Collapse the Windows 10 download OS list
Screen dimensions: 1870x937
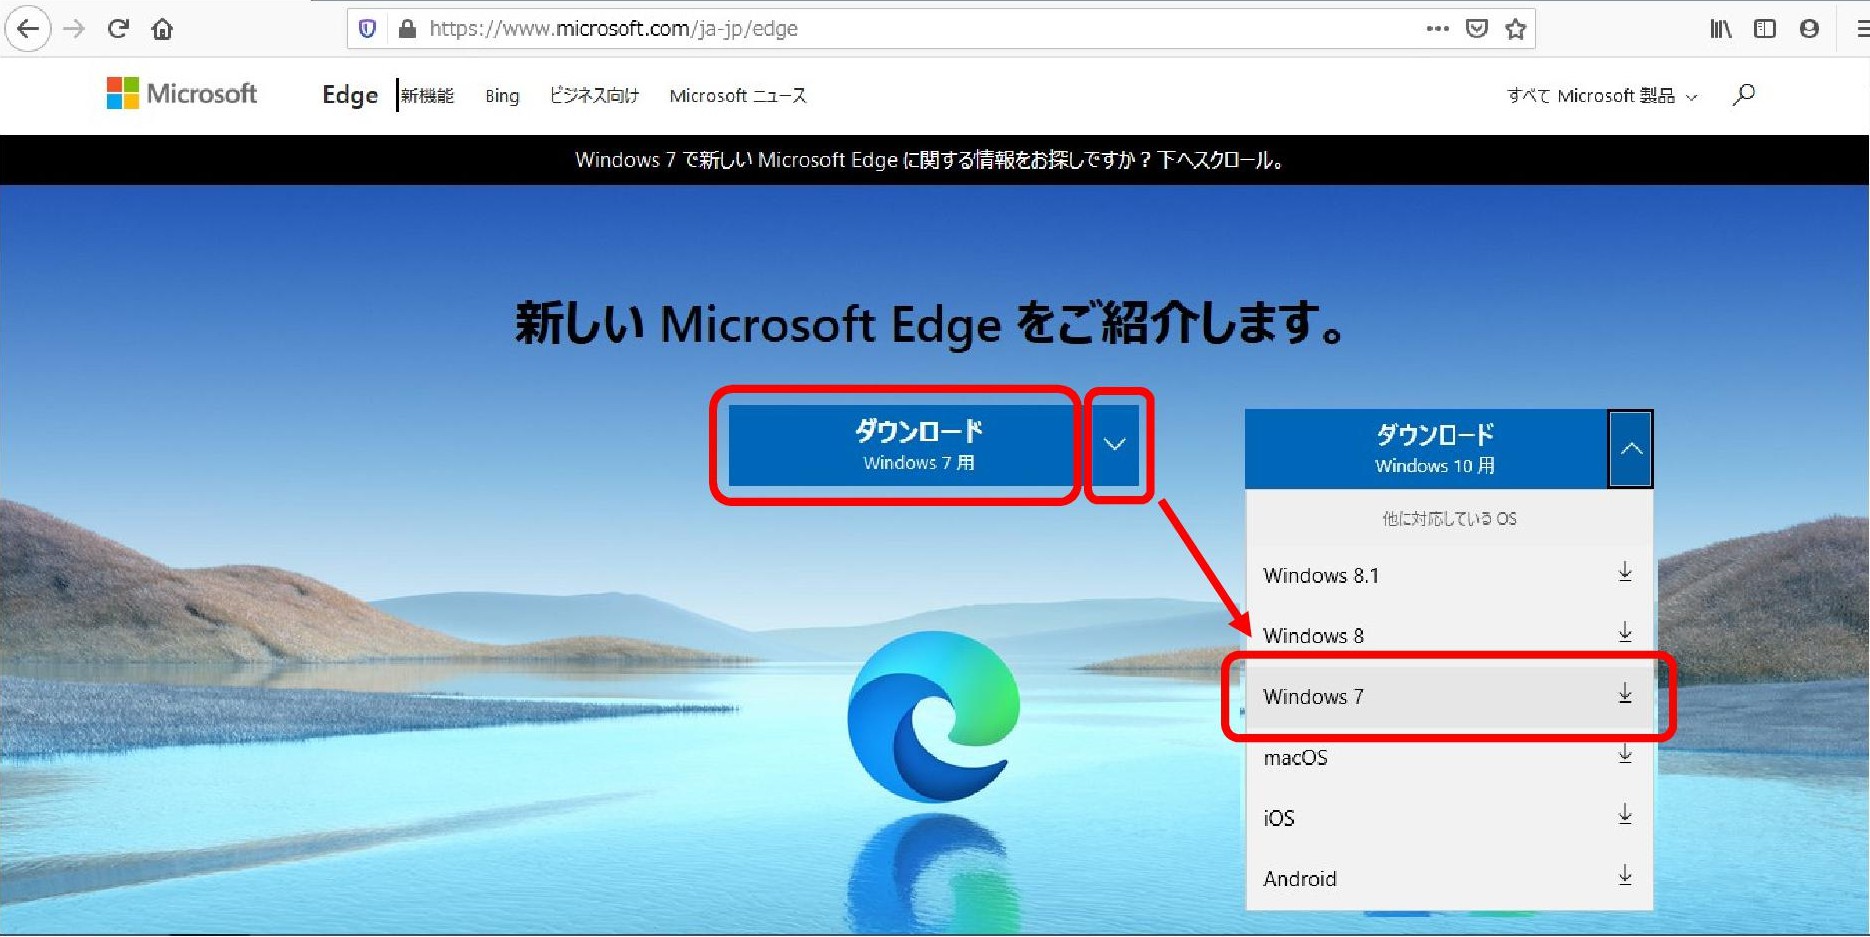click(x=1631, y=449)
